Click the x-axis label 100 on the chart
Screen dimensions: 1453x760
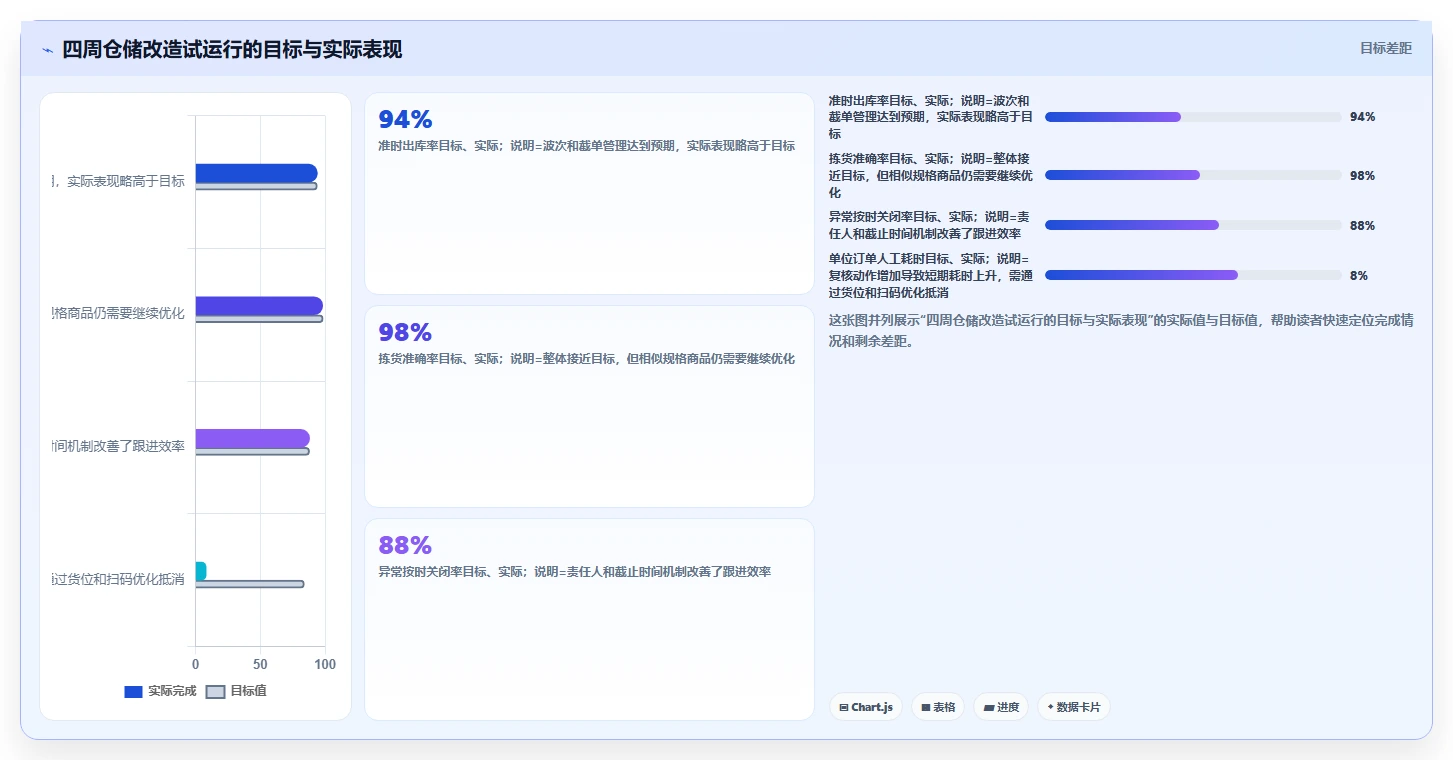(x=325, y=664)
